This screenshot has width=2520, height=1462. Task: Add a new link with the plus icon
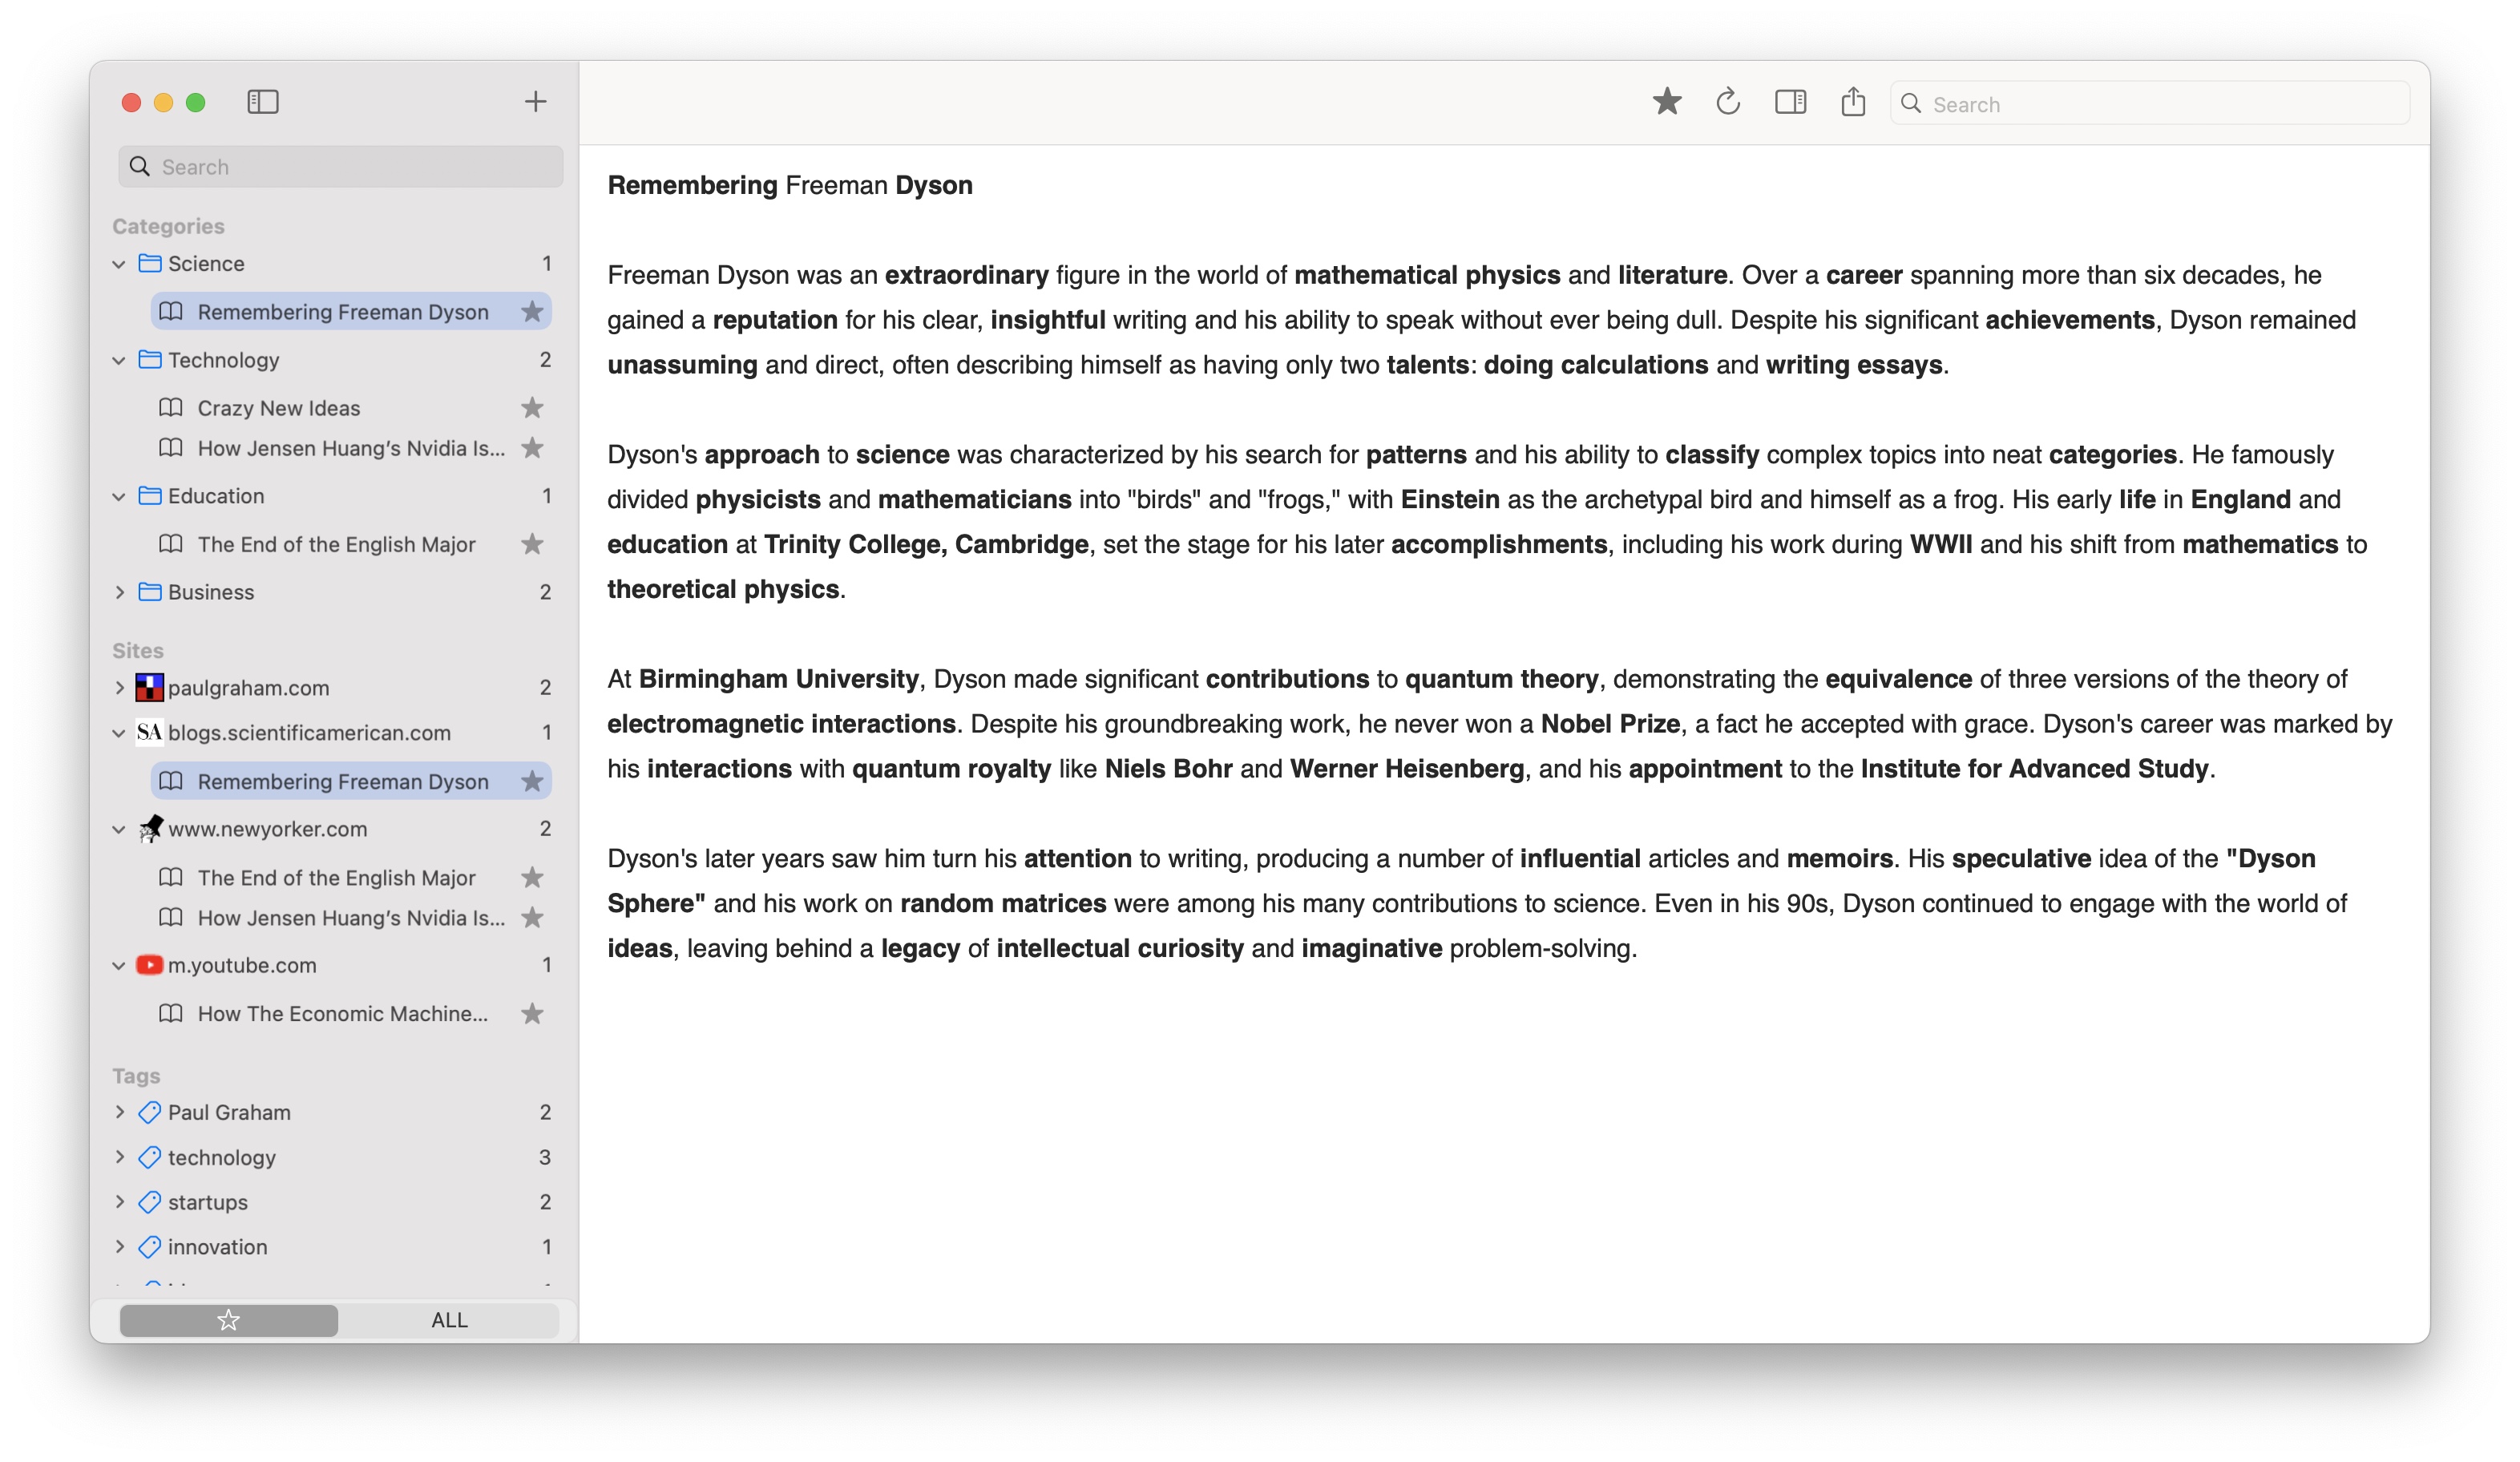(535, 102)
